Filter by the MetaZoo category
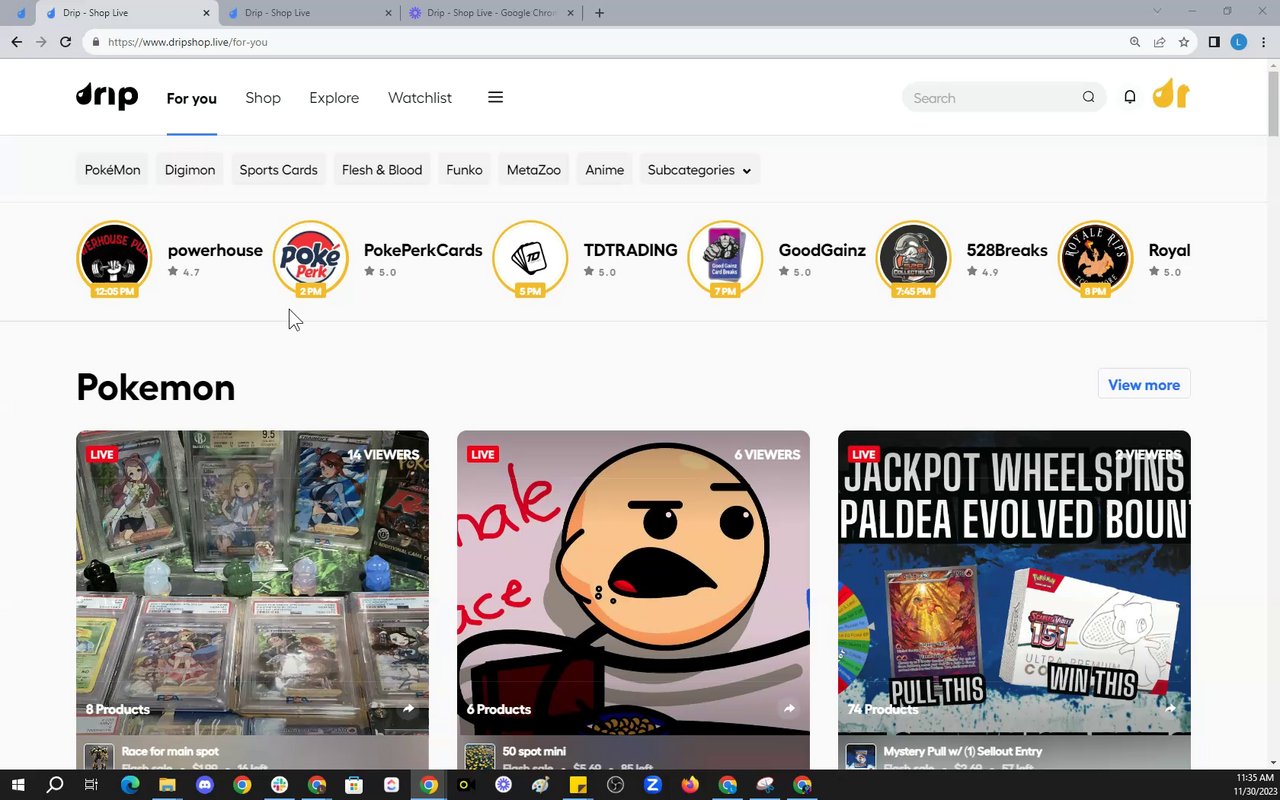1280x800 pixels. (534, 170)
